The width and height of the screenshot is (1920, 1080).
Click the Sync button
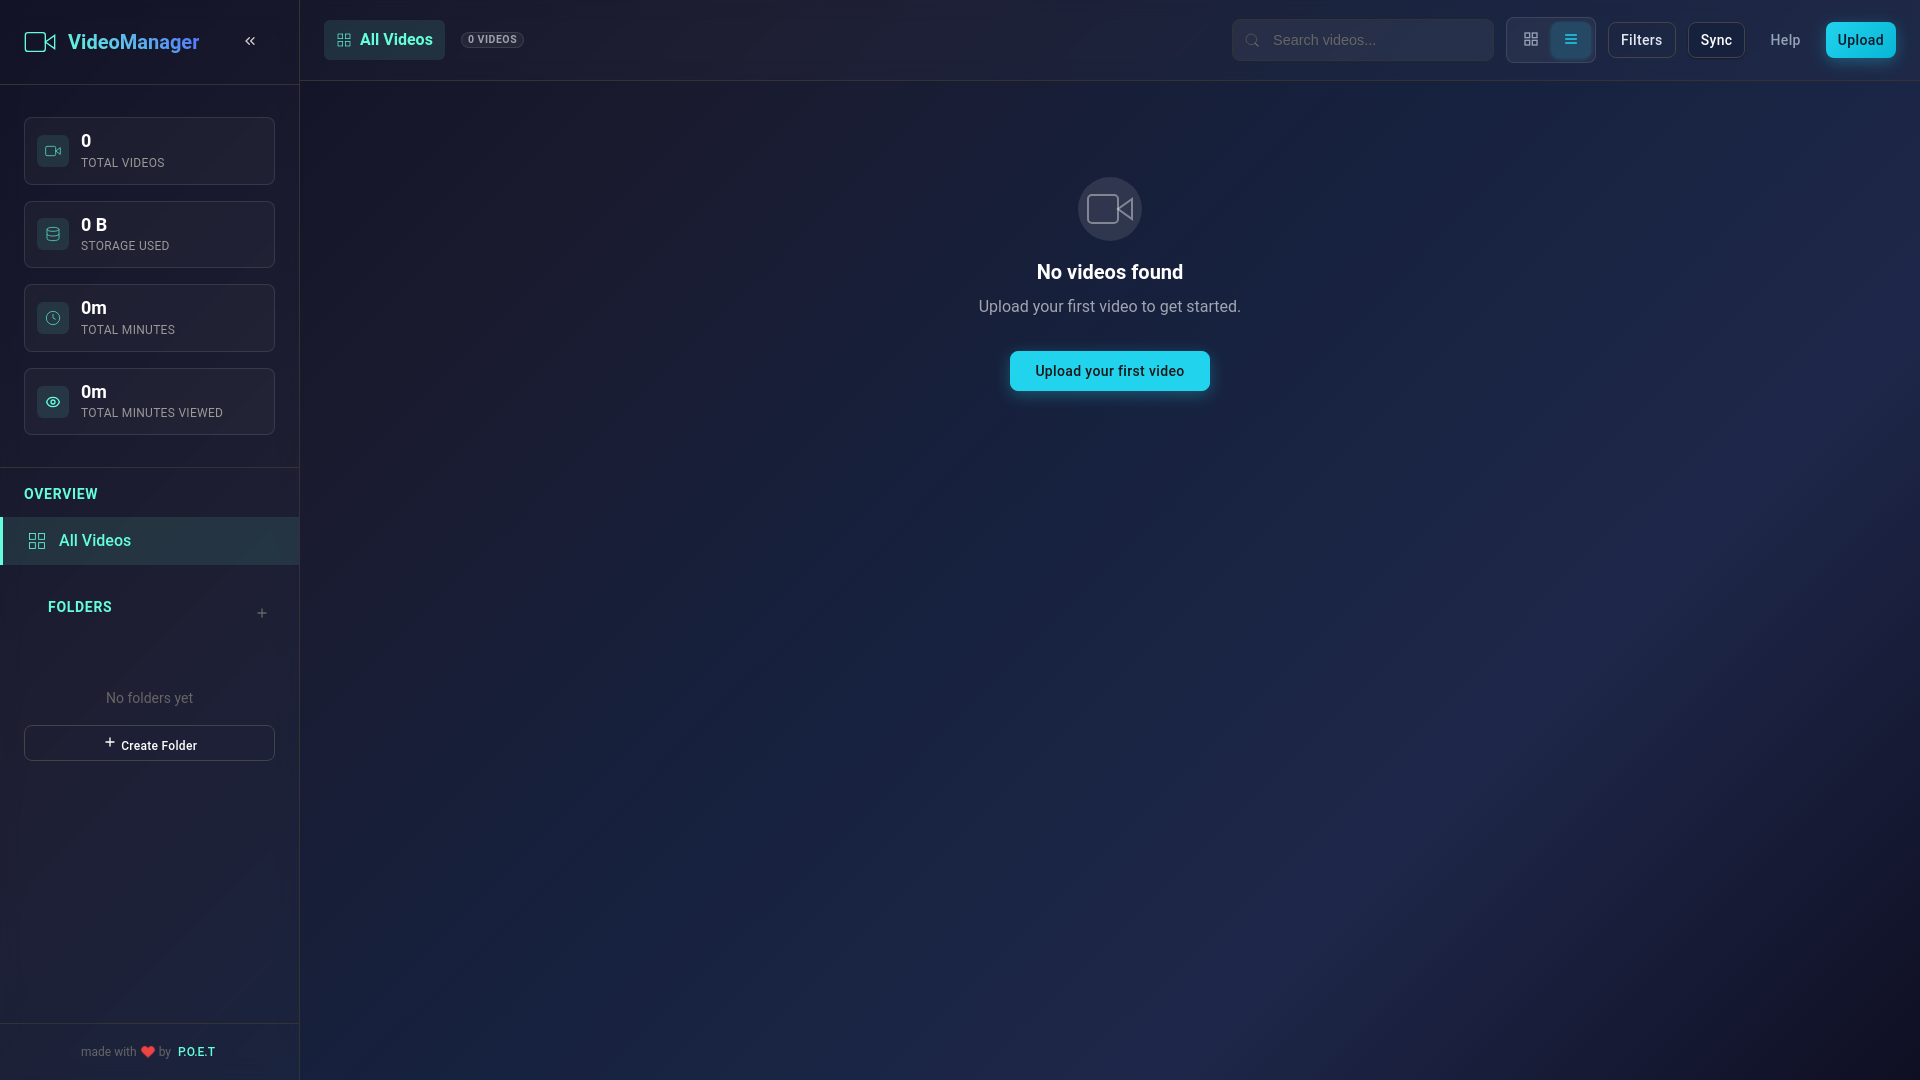click(1716, 40)
